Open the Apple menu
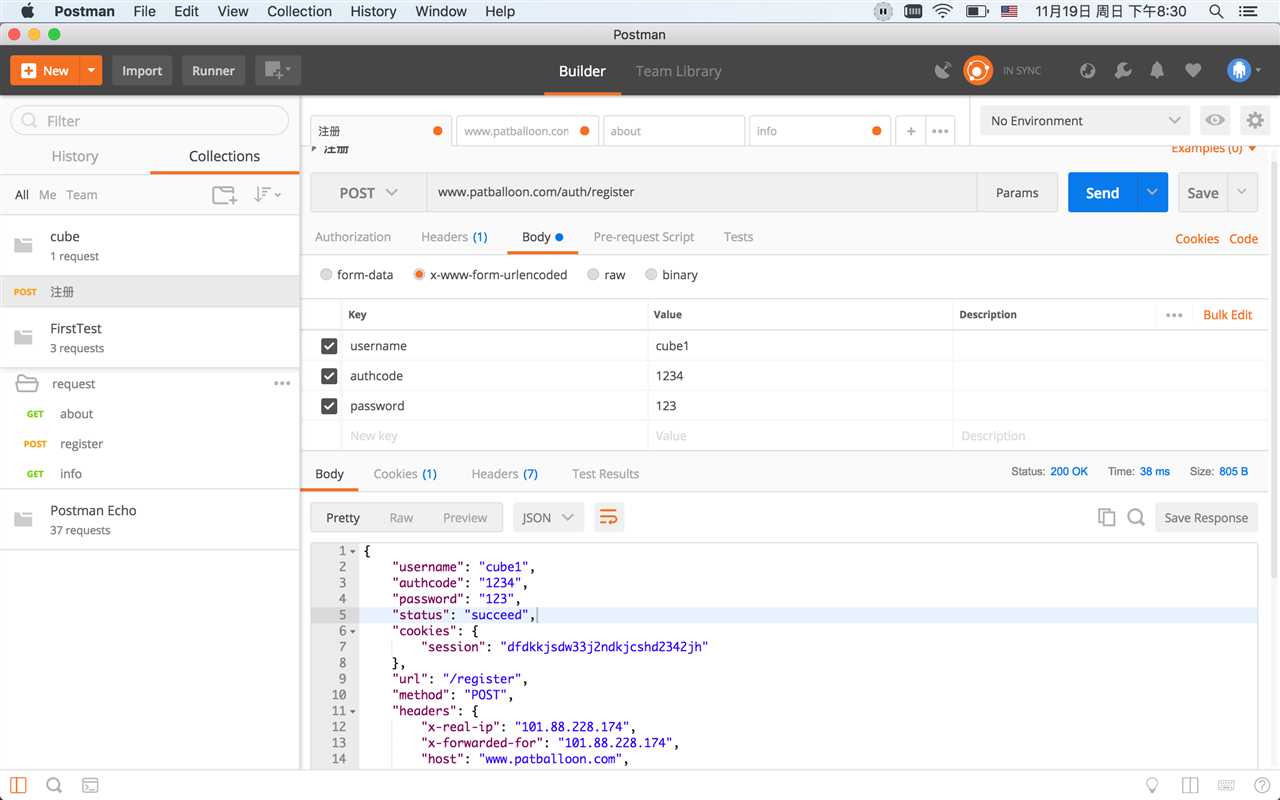The width and height of the screenshot is (1280, 800). click(27, 11)
